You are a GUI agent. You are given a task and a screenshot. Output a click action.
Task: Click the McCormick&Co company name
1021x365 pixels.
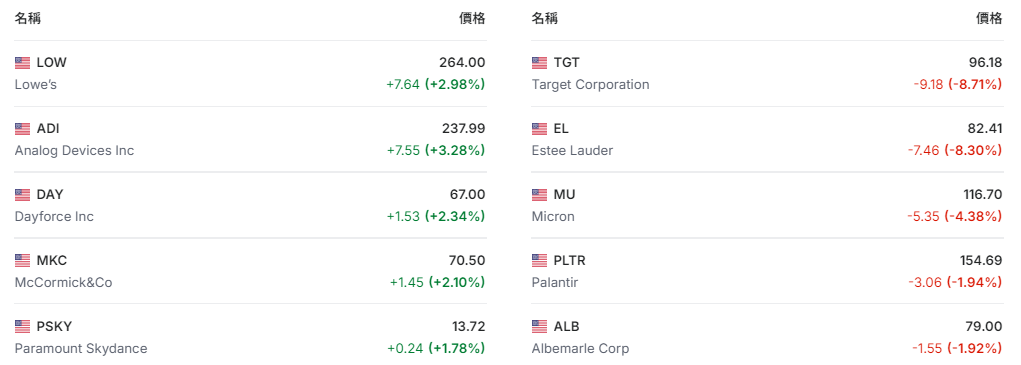[63, 282]
